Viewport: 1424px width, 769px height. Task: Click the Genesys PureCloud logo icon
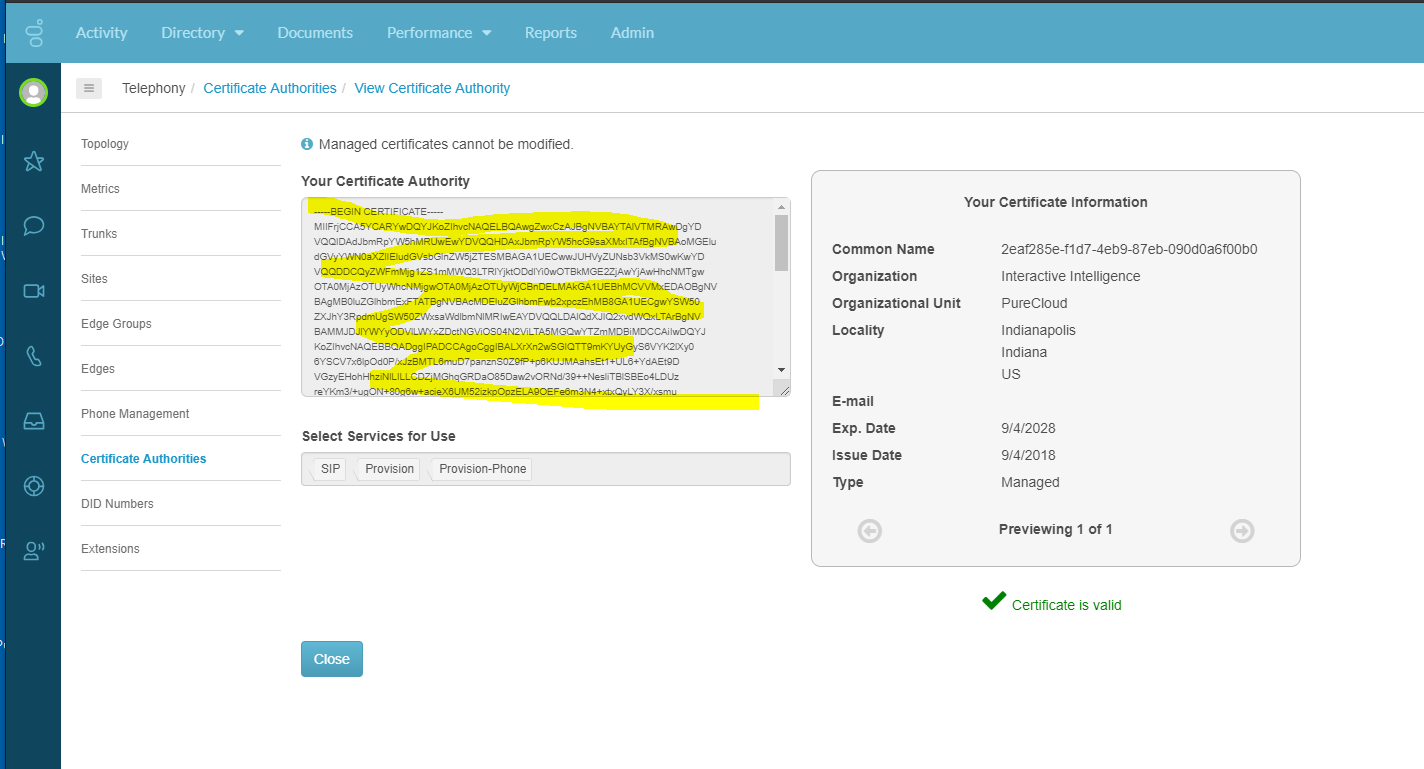point(34,33)
